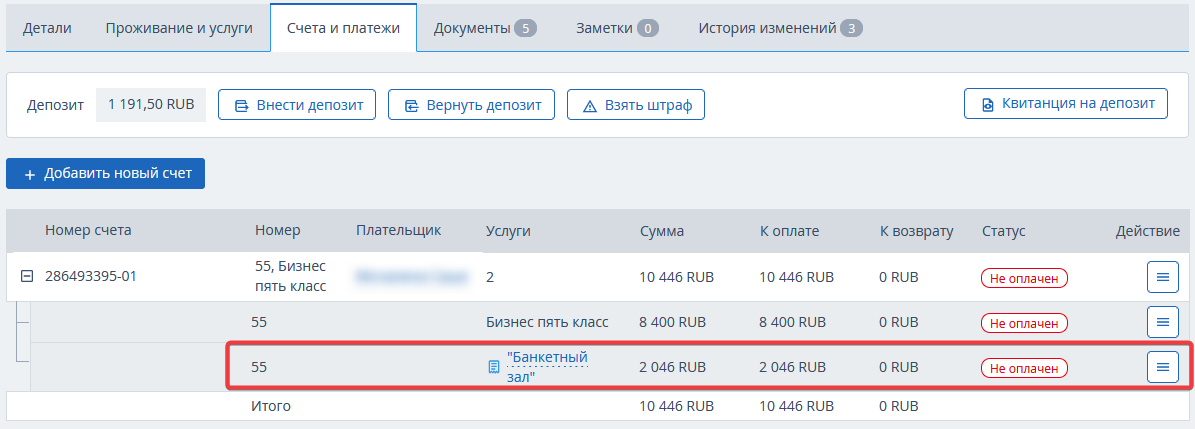Click Не оплачен status in Бизнес пять класс row
This screenshot has height=429, width=1195.
click(1024, 323)
